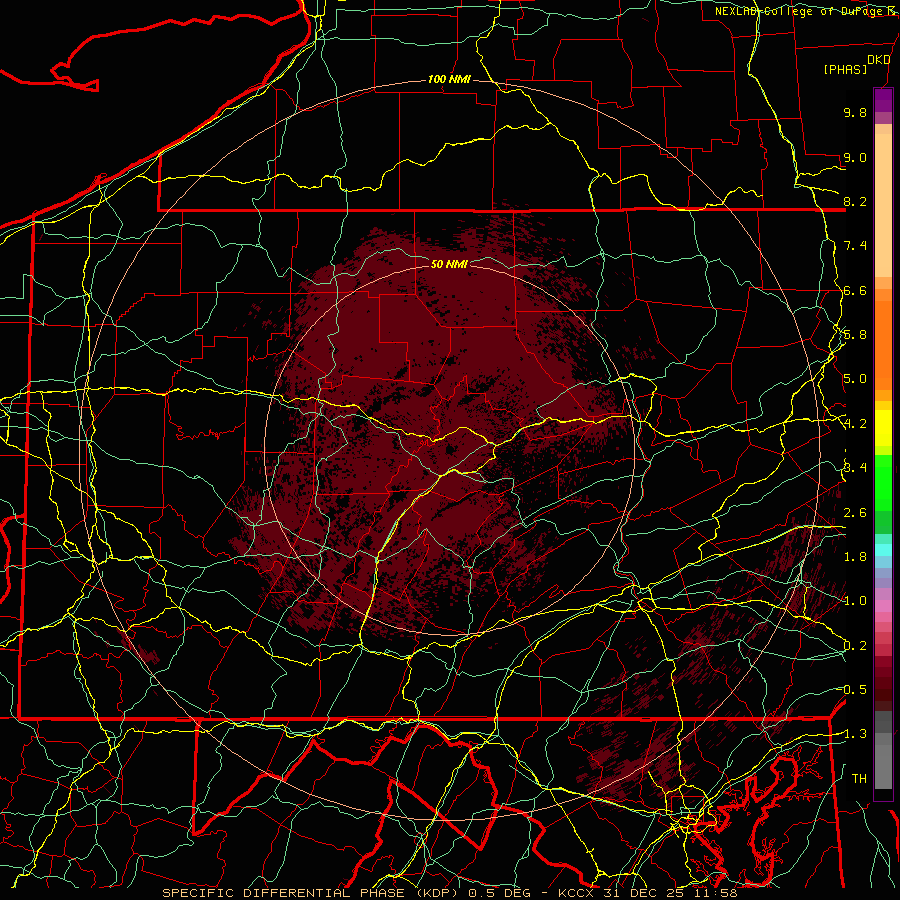Pick the orange segment of color bar
Viewport: 900px width, 900px height.
(883, 344)
